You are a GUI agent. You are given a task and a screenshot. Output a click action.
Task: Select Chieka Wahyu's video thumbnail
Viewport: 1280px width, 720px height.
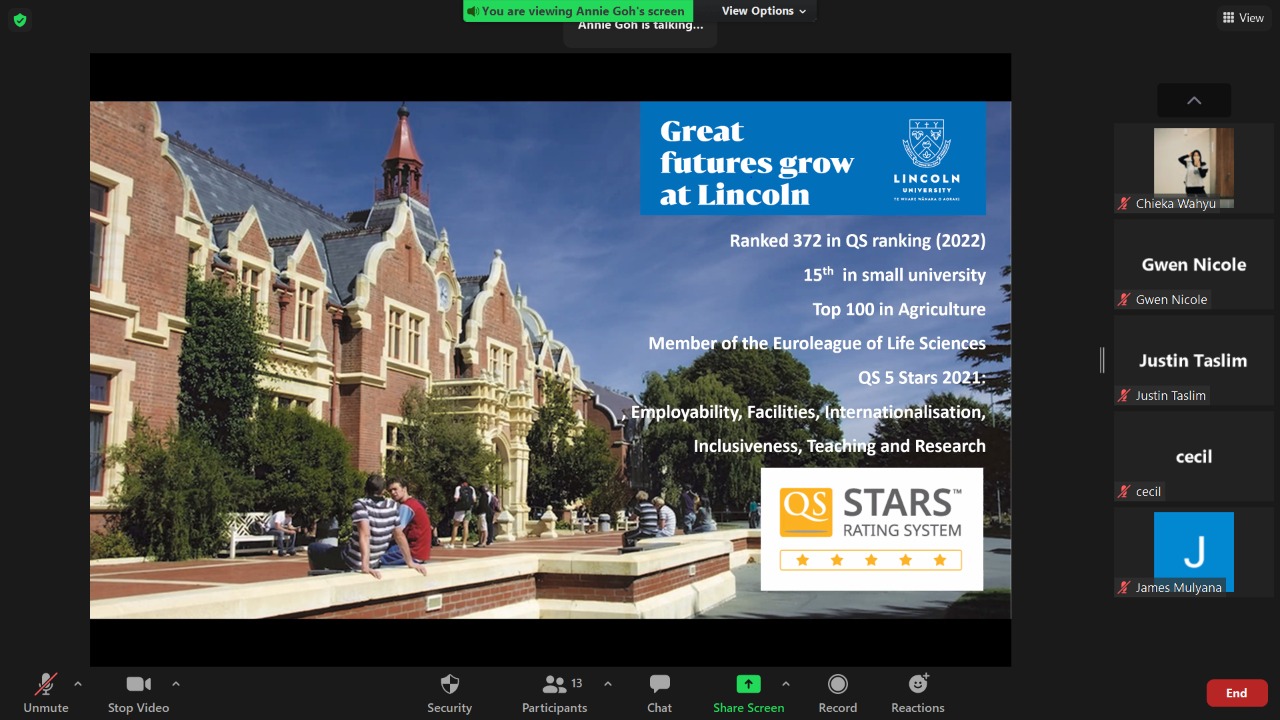(1194, 167)
